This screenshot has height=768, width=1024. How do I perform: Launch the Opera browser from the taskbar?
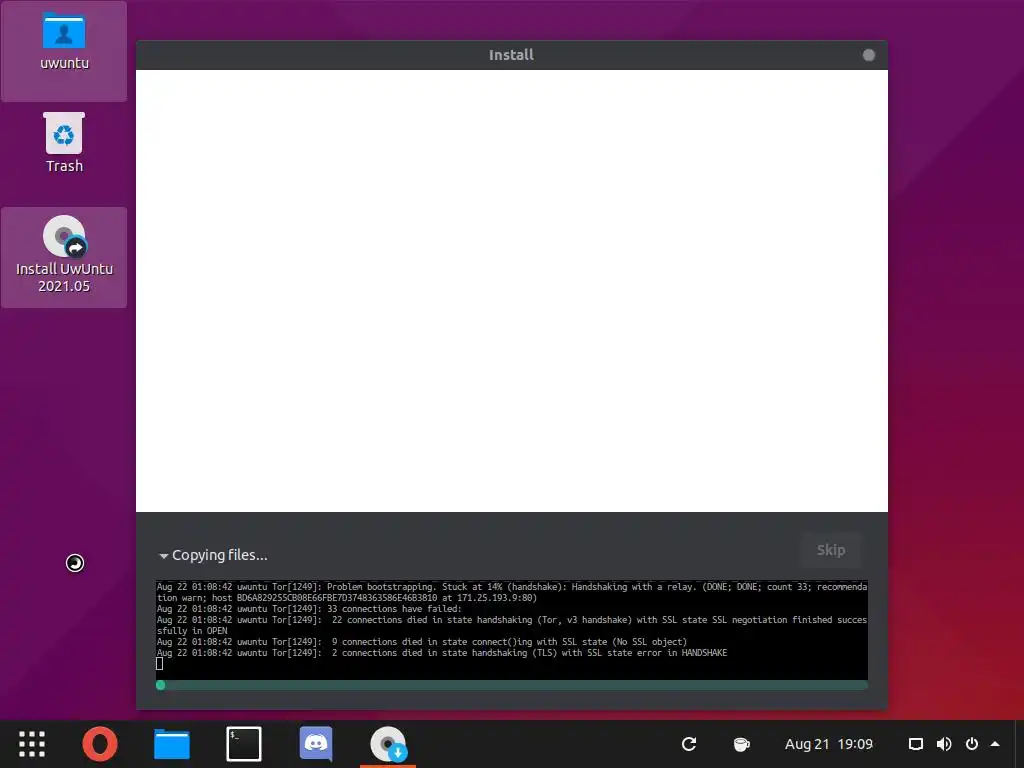[x=100, y=744]
